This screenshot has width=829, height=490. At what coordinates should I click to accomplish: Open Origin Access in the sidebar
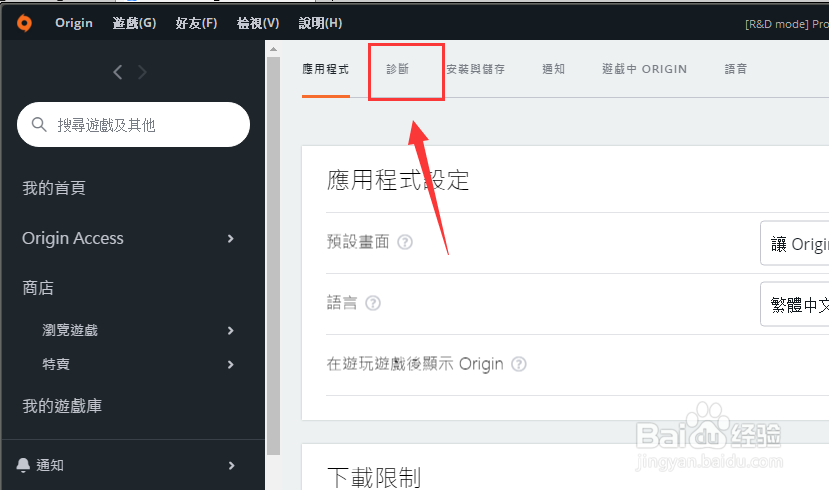(x=73, y=238)
